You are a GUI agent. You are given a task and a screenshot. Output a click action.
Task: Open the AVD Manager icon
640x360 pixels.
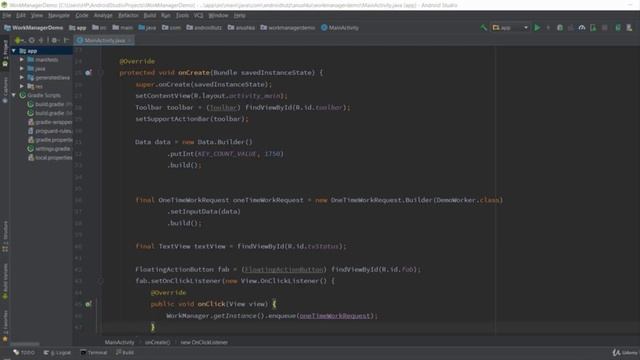coord(618,28)
